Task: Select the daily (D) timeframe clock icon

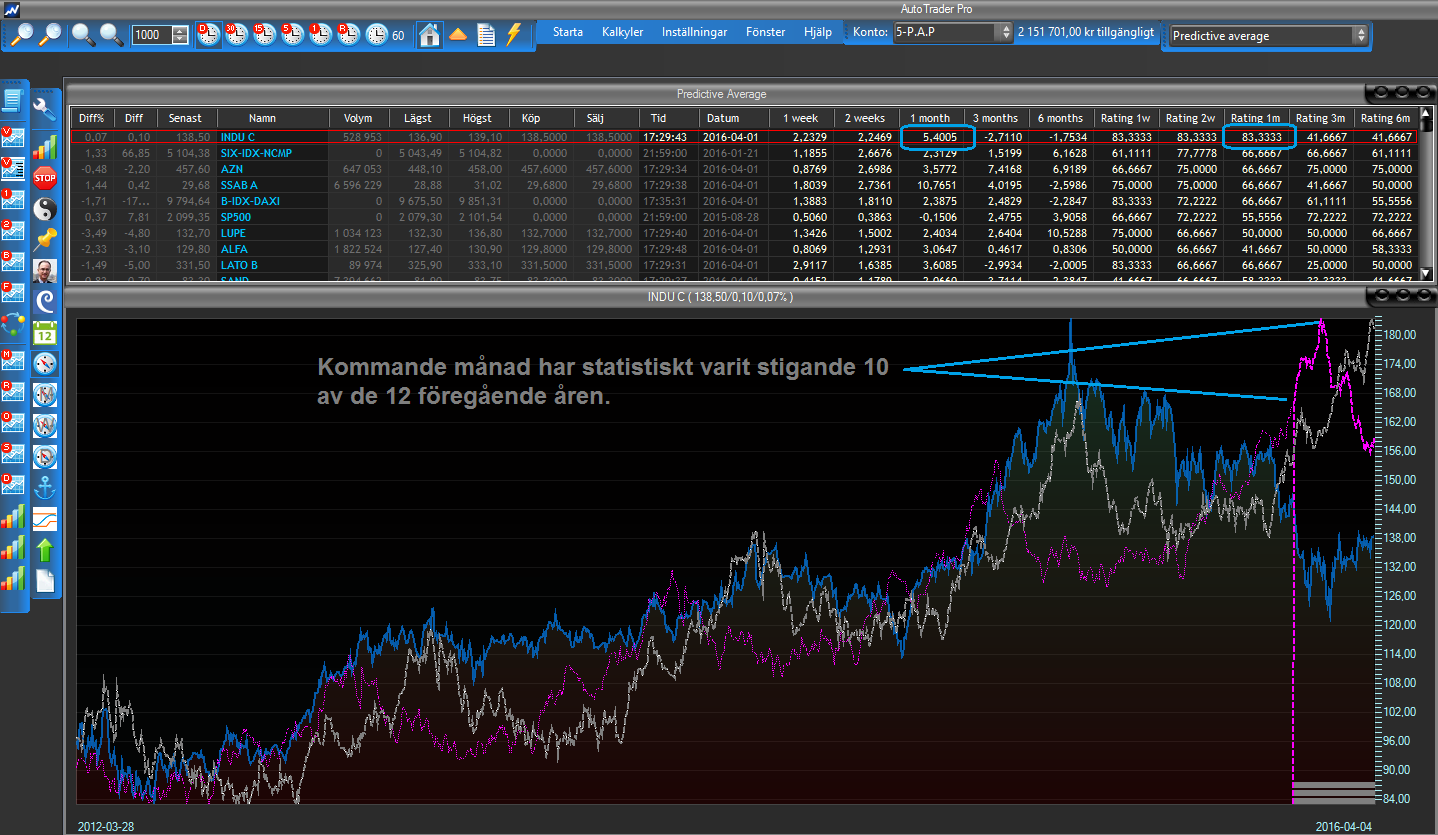Action: tap(208, 34)
